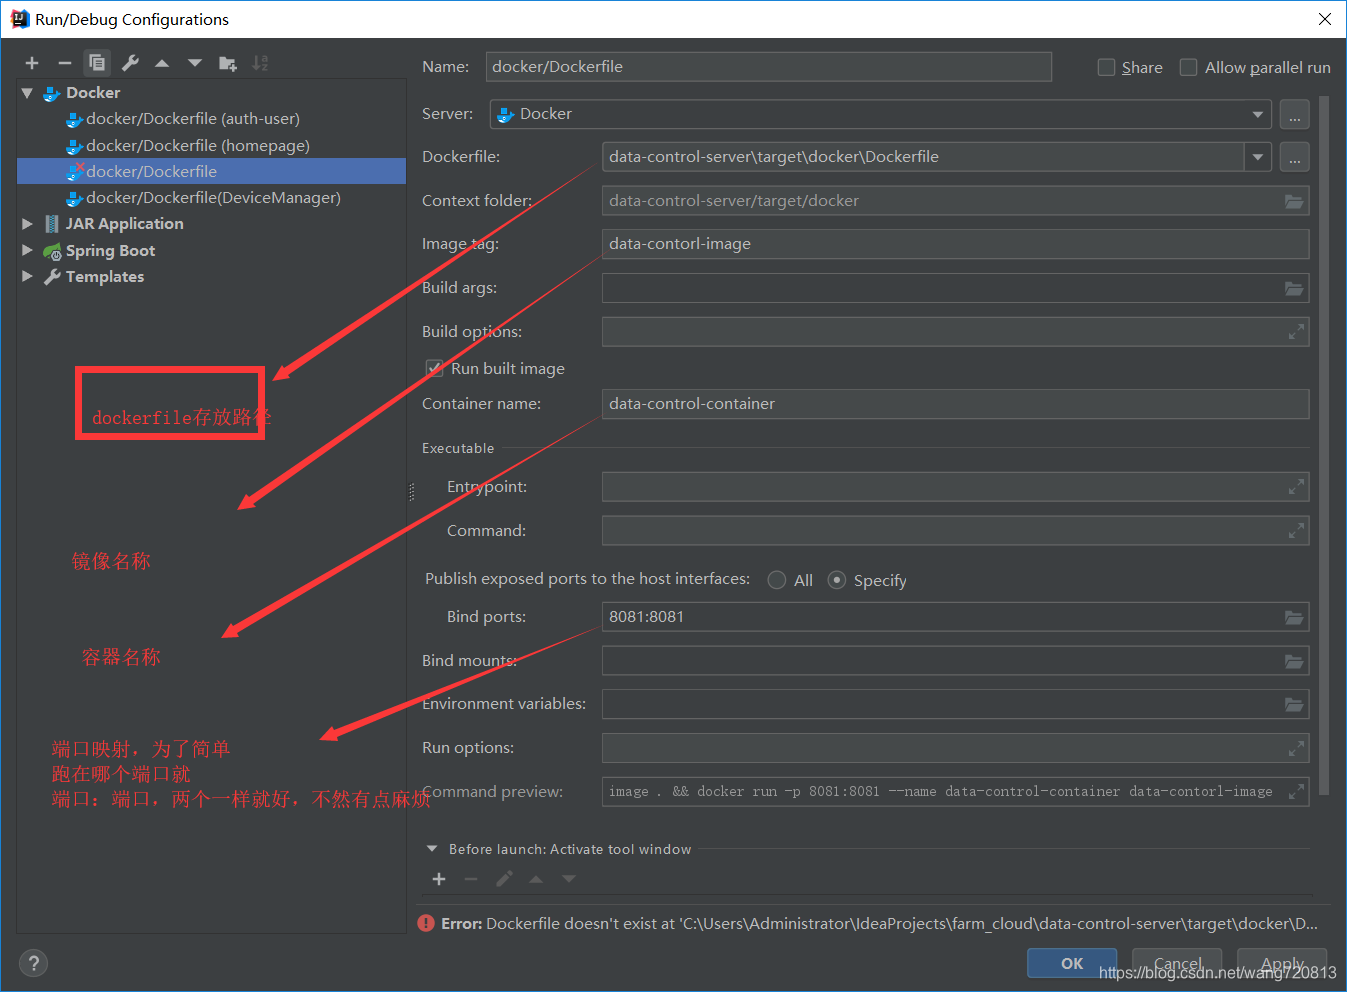Expand the Templates node
This screenshot has height=992, width=1347.
(x=27, y=276)
